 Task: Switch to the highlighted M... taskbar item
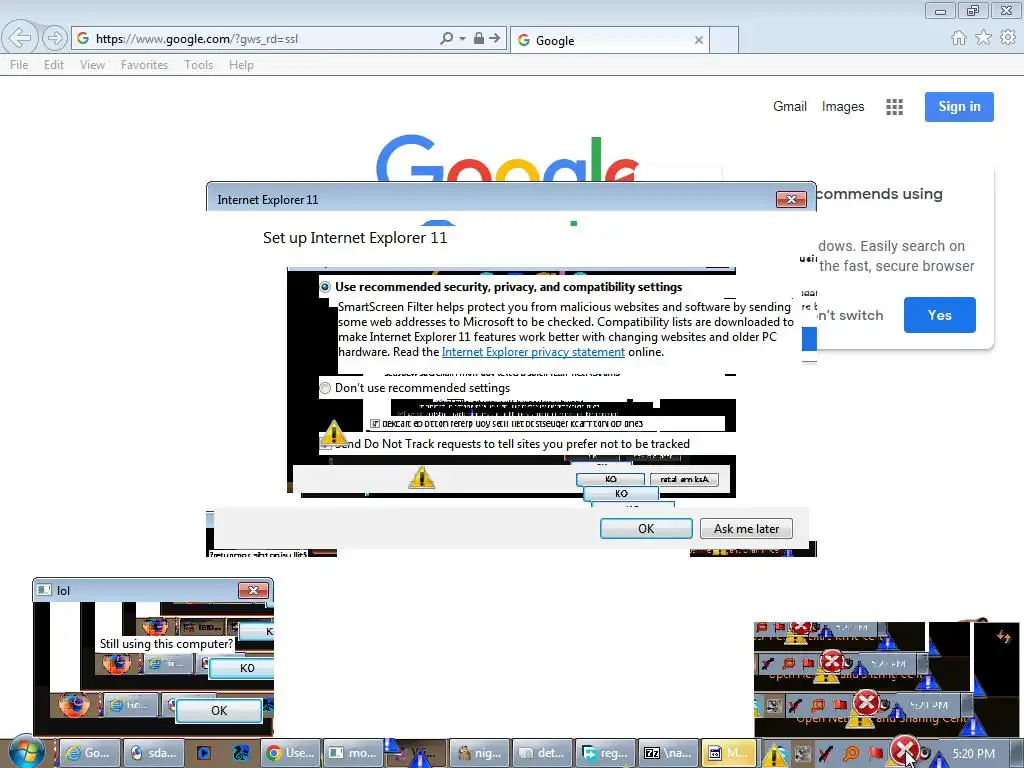[729, 753]
